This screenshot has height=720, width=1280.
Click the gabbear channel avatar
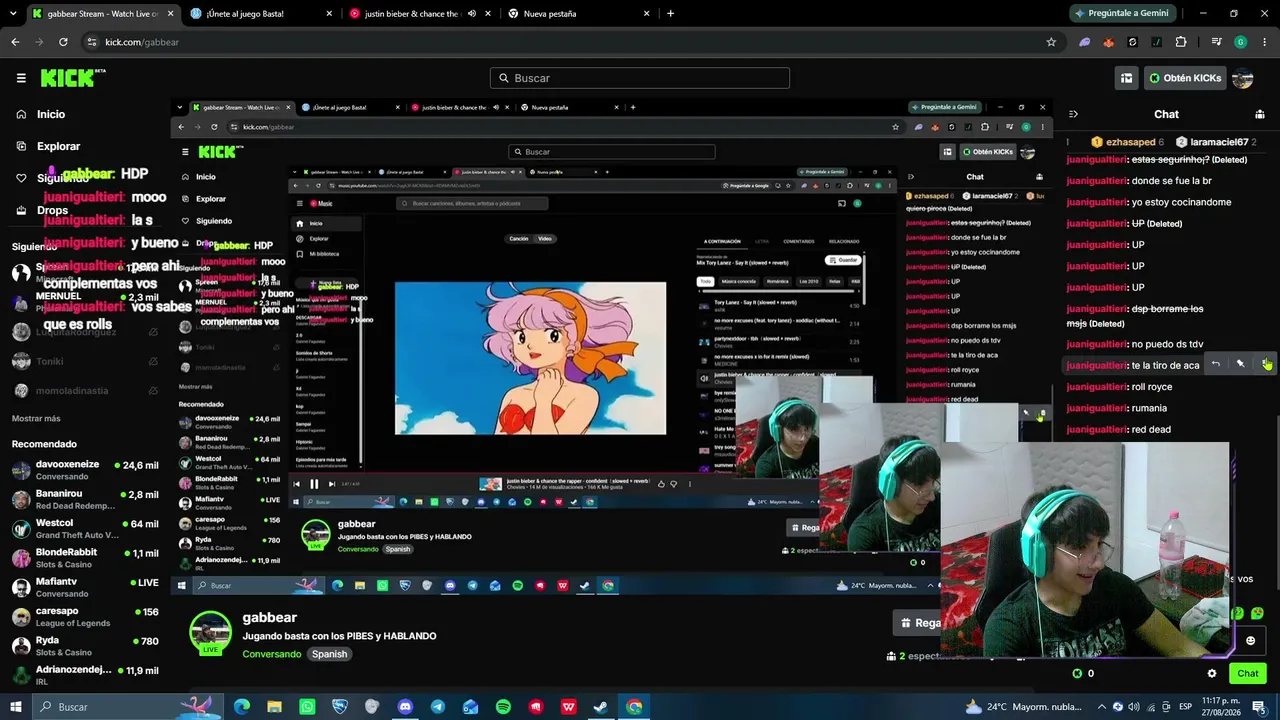[210, 633]
